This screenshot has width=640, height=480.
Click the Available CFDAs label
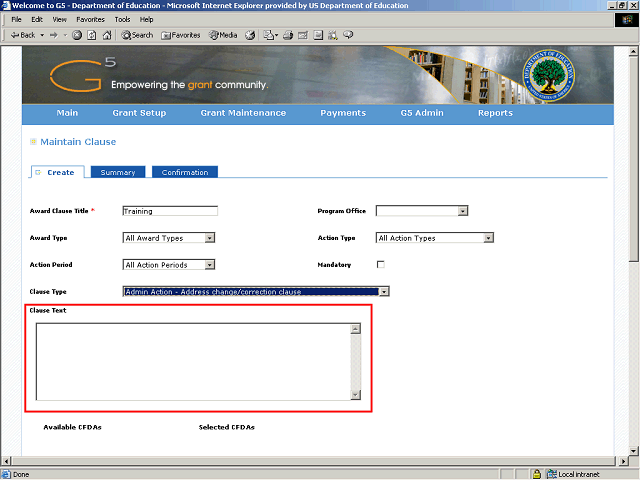(x=73, y=427)
